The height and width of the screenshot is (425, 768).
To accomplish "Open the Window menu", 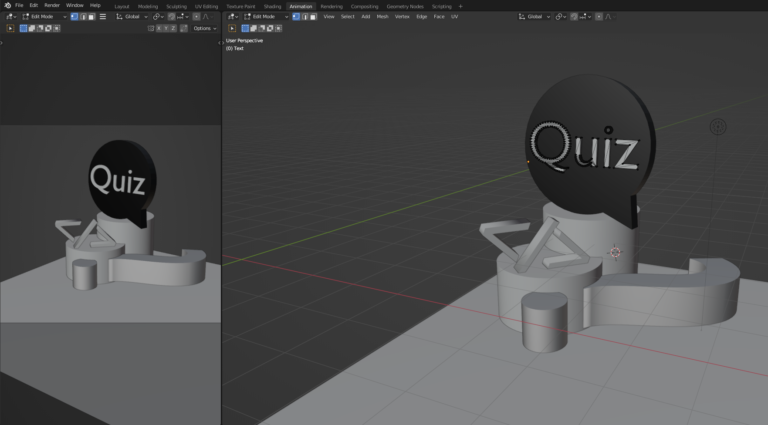I will 74,5.
